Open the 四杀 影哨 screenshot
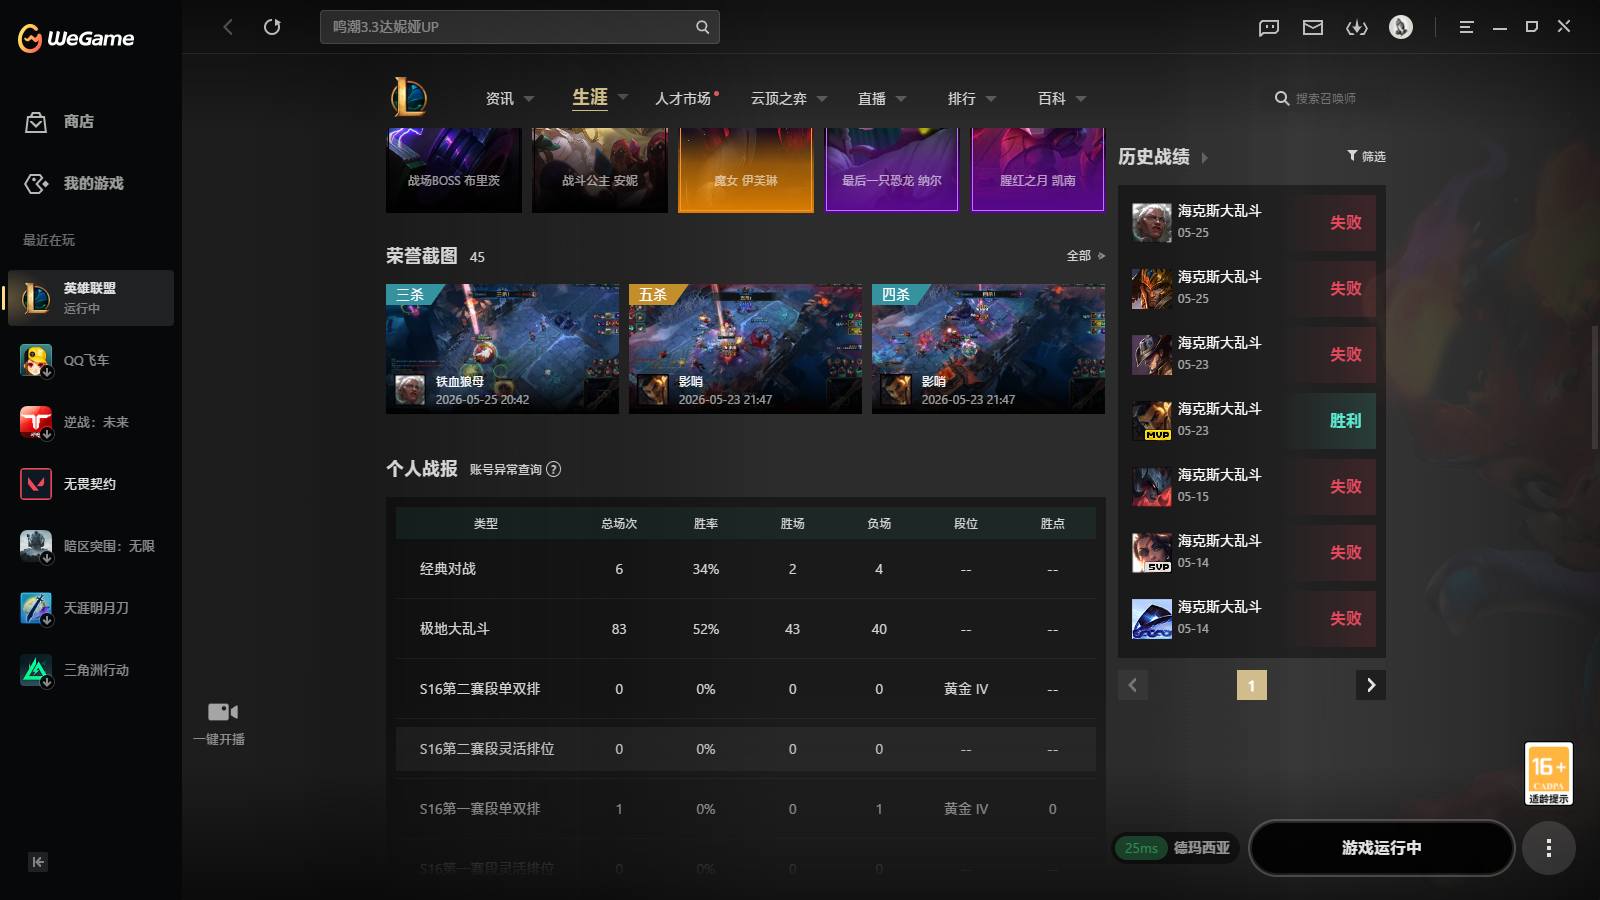The width and height of the screenshot is (1600, 900). [988, 349]
